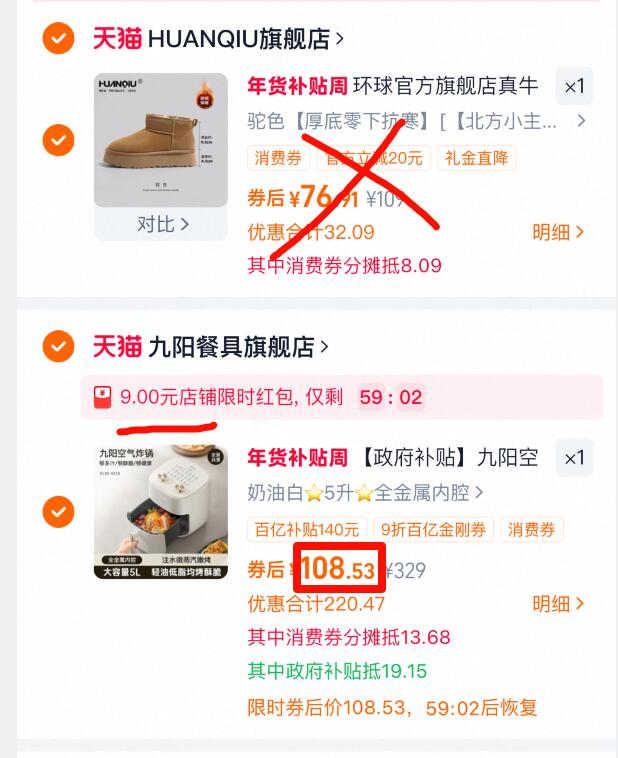Click the 天猫 logo beside HUANQIU
This screenshot has width=618, height=758.
coord(117,39)
